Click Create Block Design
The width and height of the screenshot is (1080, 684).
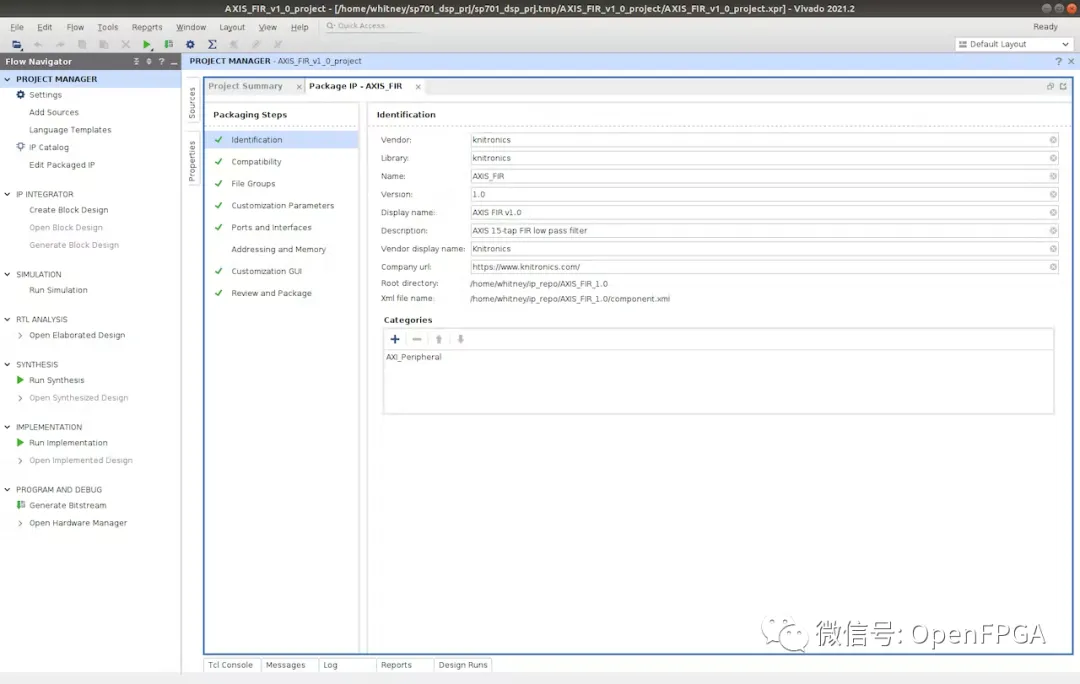point(68,210)
